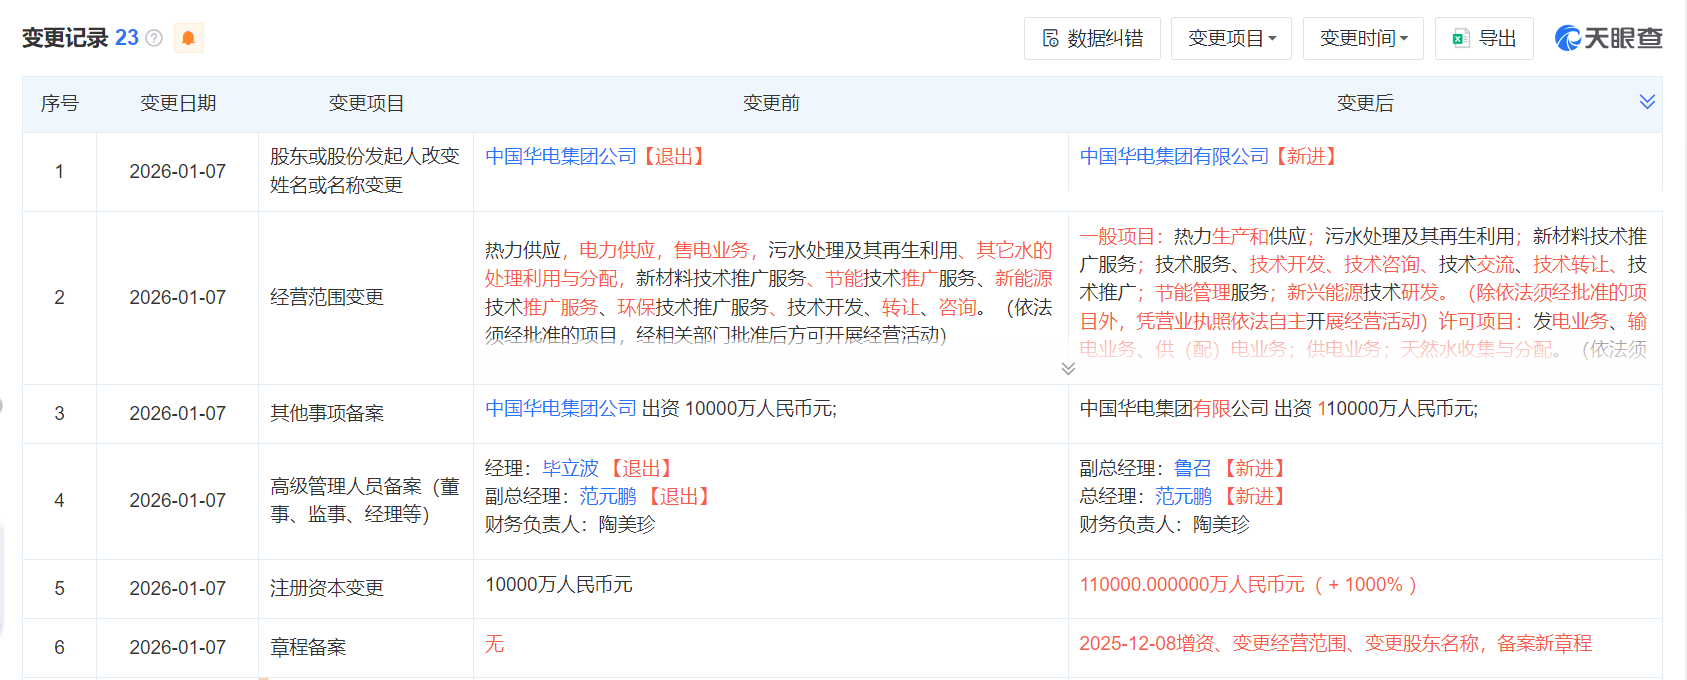Open 中国华电集团有限公司 link in row 1

(x=1174, y=156)
